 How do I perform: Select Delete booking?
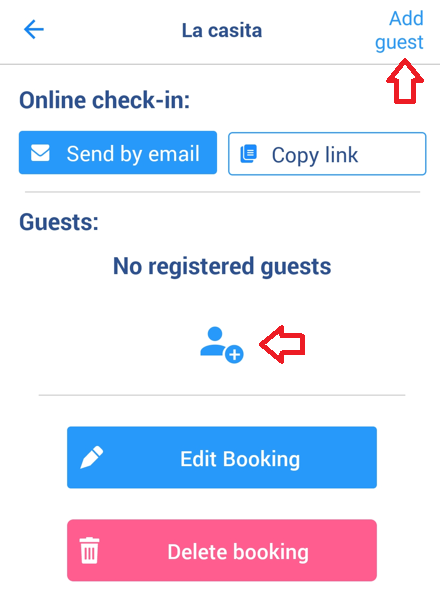(x=222, y=550)
